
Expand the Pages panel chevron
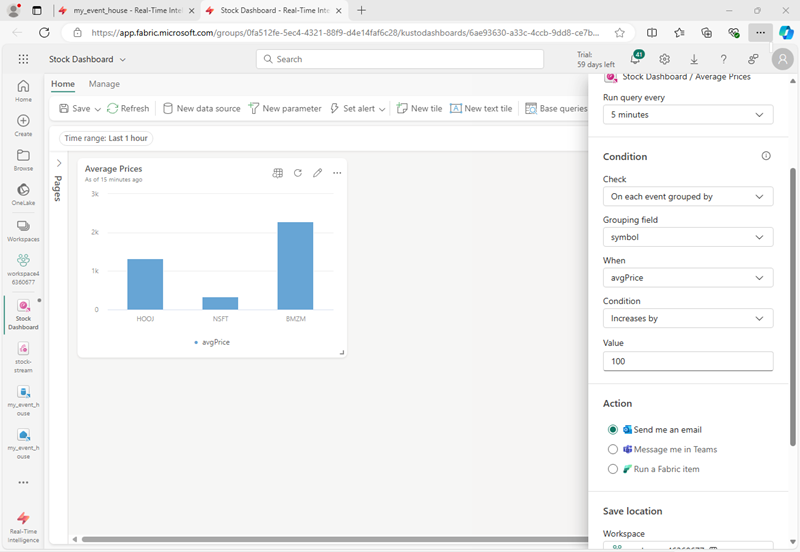[x=59, y=163]
